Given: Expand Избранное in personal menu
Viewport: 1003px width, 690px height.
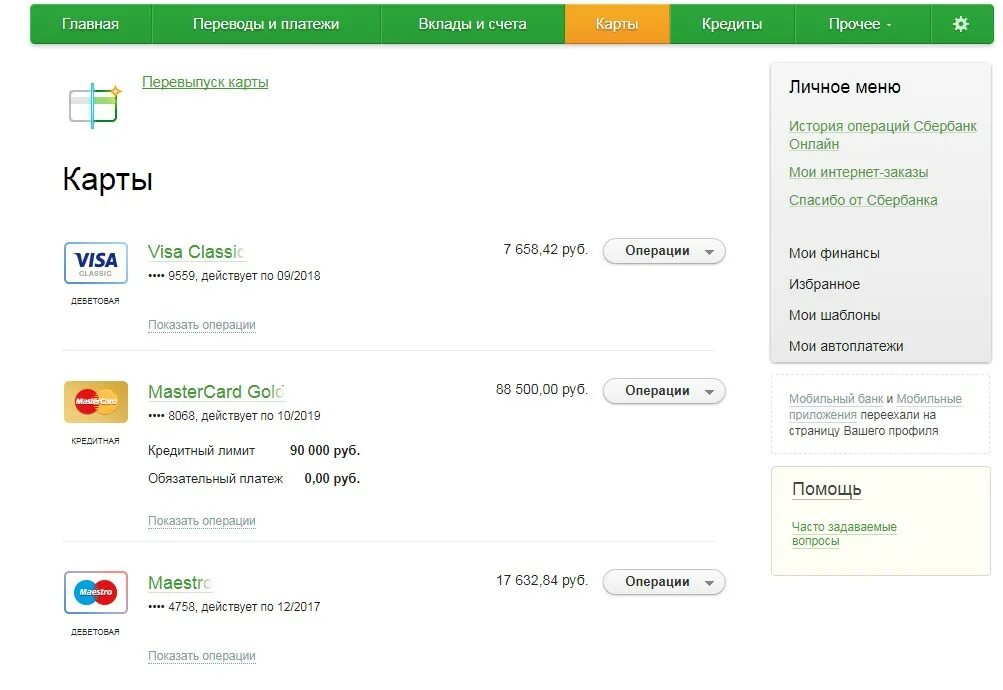Looking at the screenshot, I should pos(824,284).
